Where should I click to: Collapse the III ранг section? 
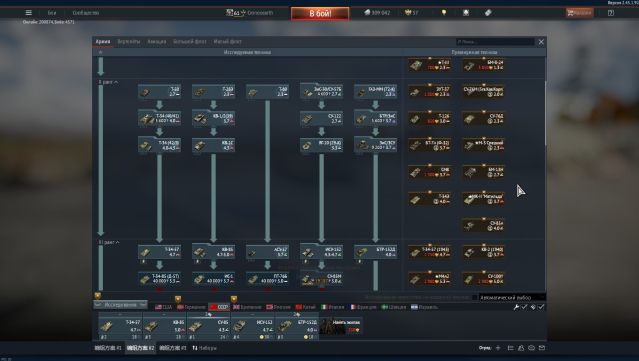pos(109,242)
